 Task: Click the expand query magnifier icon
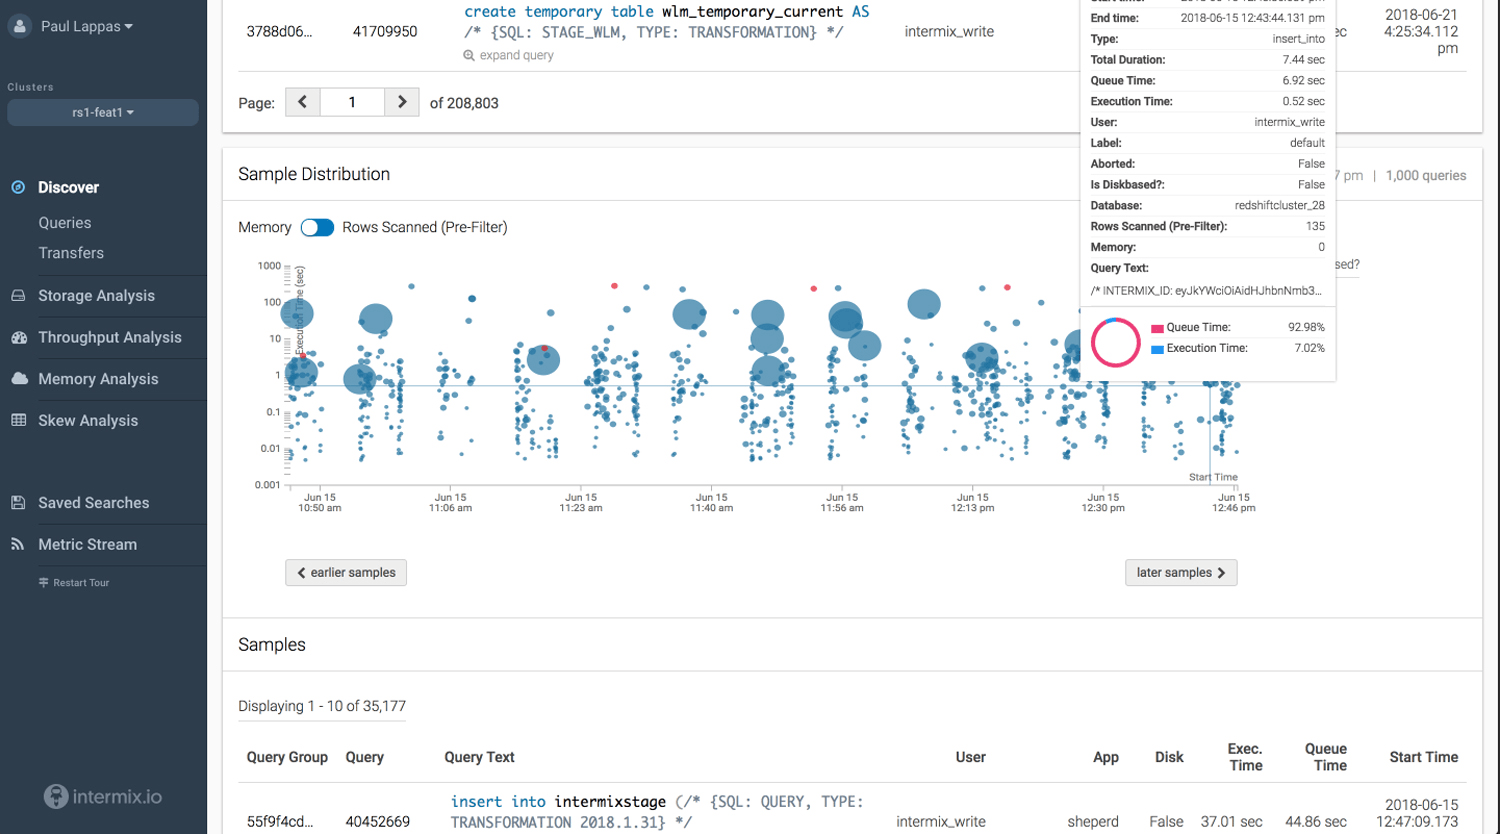(469, 56)
